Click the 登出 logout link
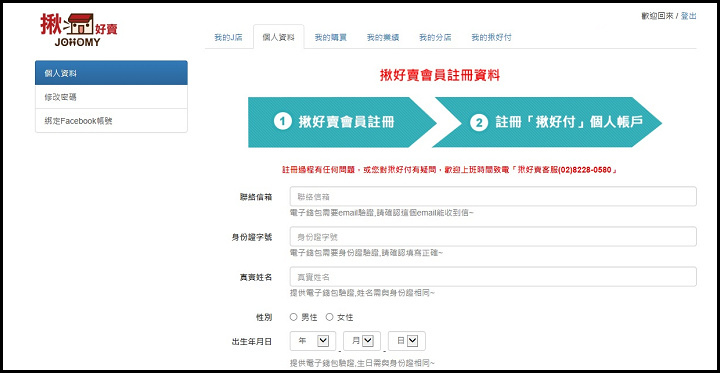The image size is (720, 373). click(688, 16)
